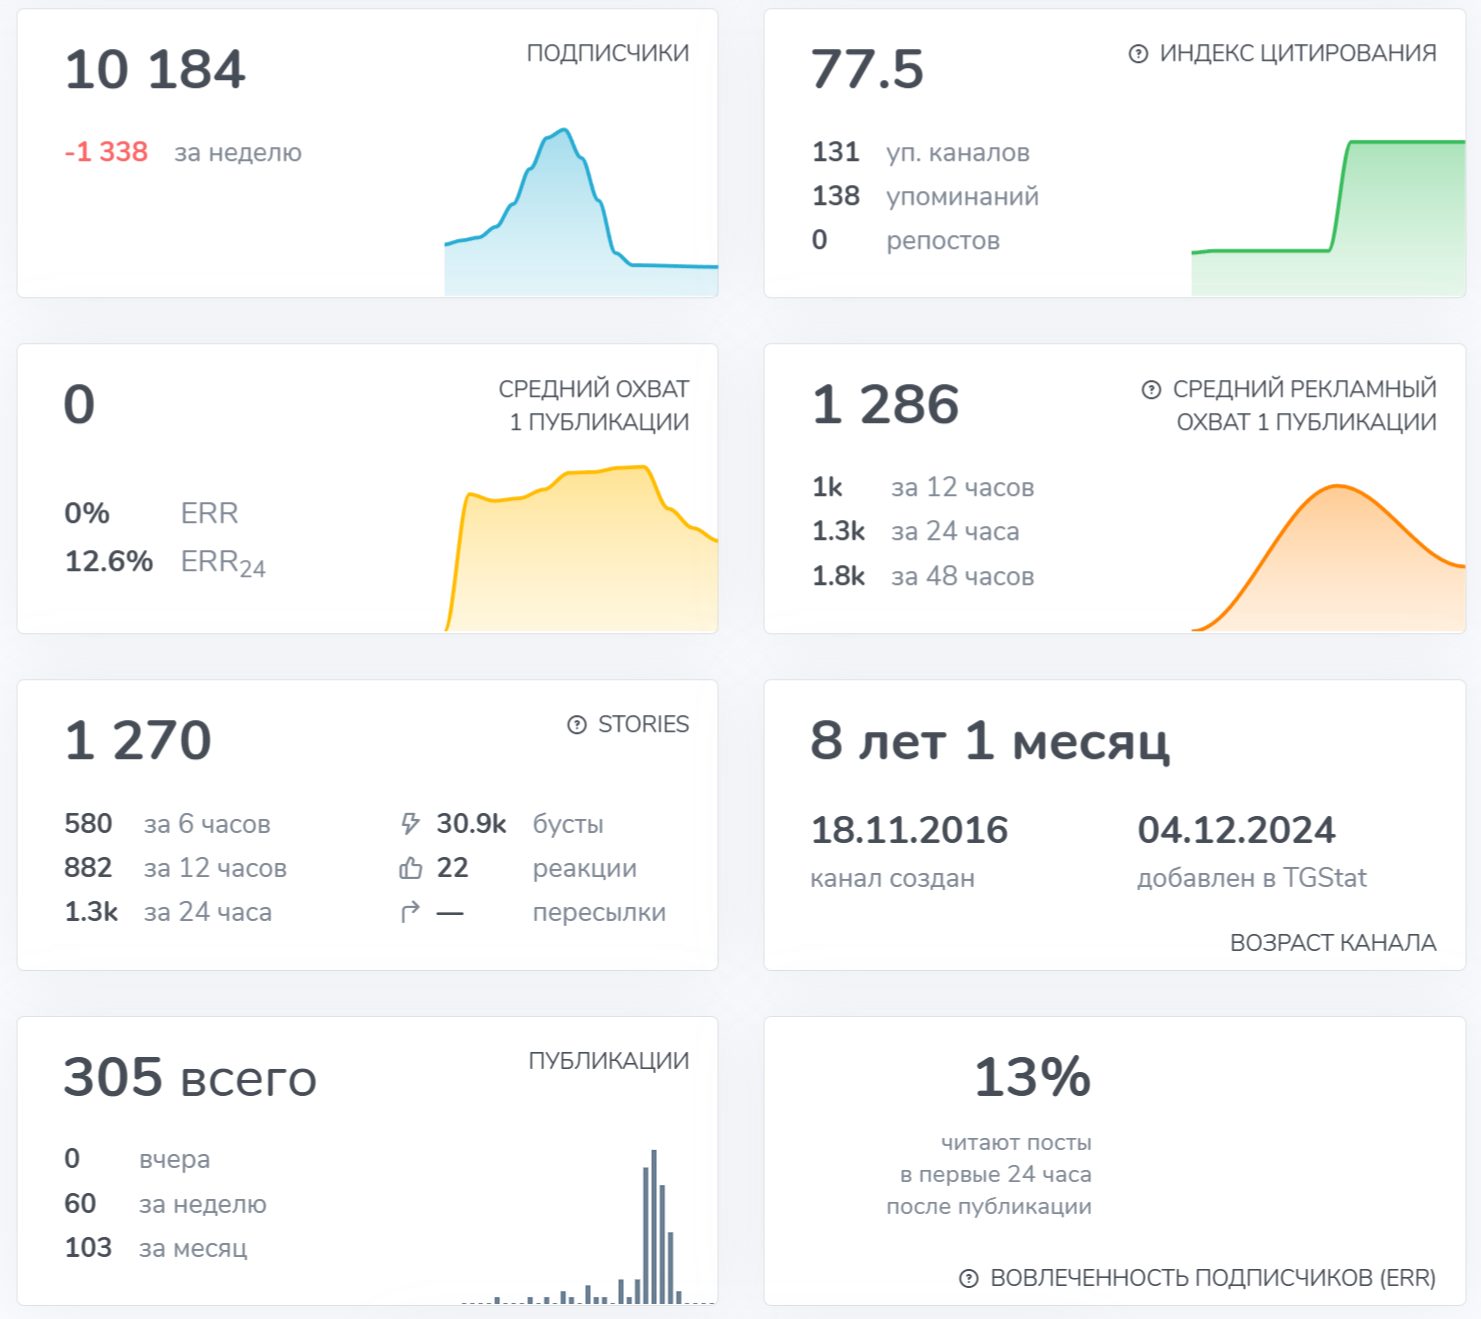This screenshot has height=1319, width=1481.
Task: Click the thumbs-up reactions icon
Action: (410, 868)
